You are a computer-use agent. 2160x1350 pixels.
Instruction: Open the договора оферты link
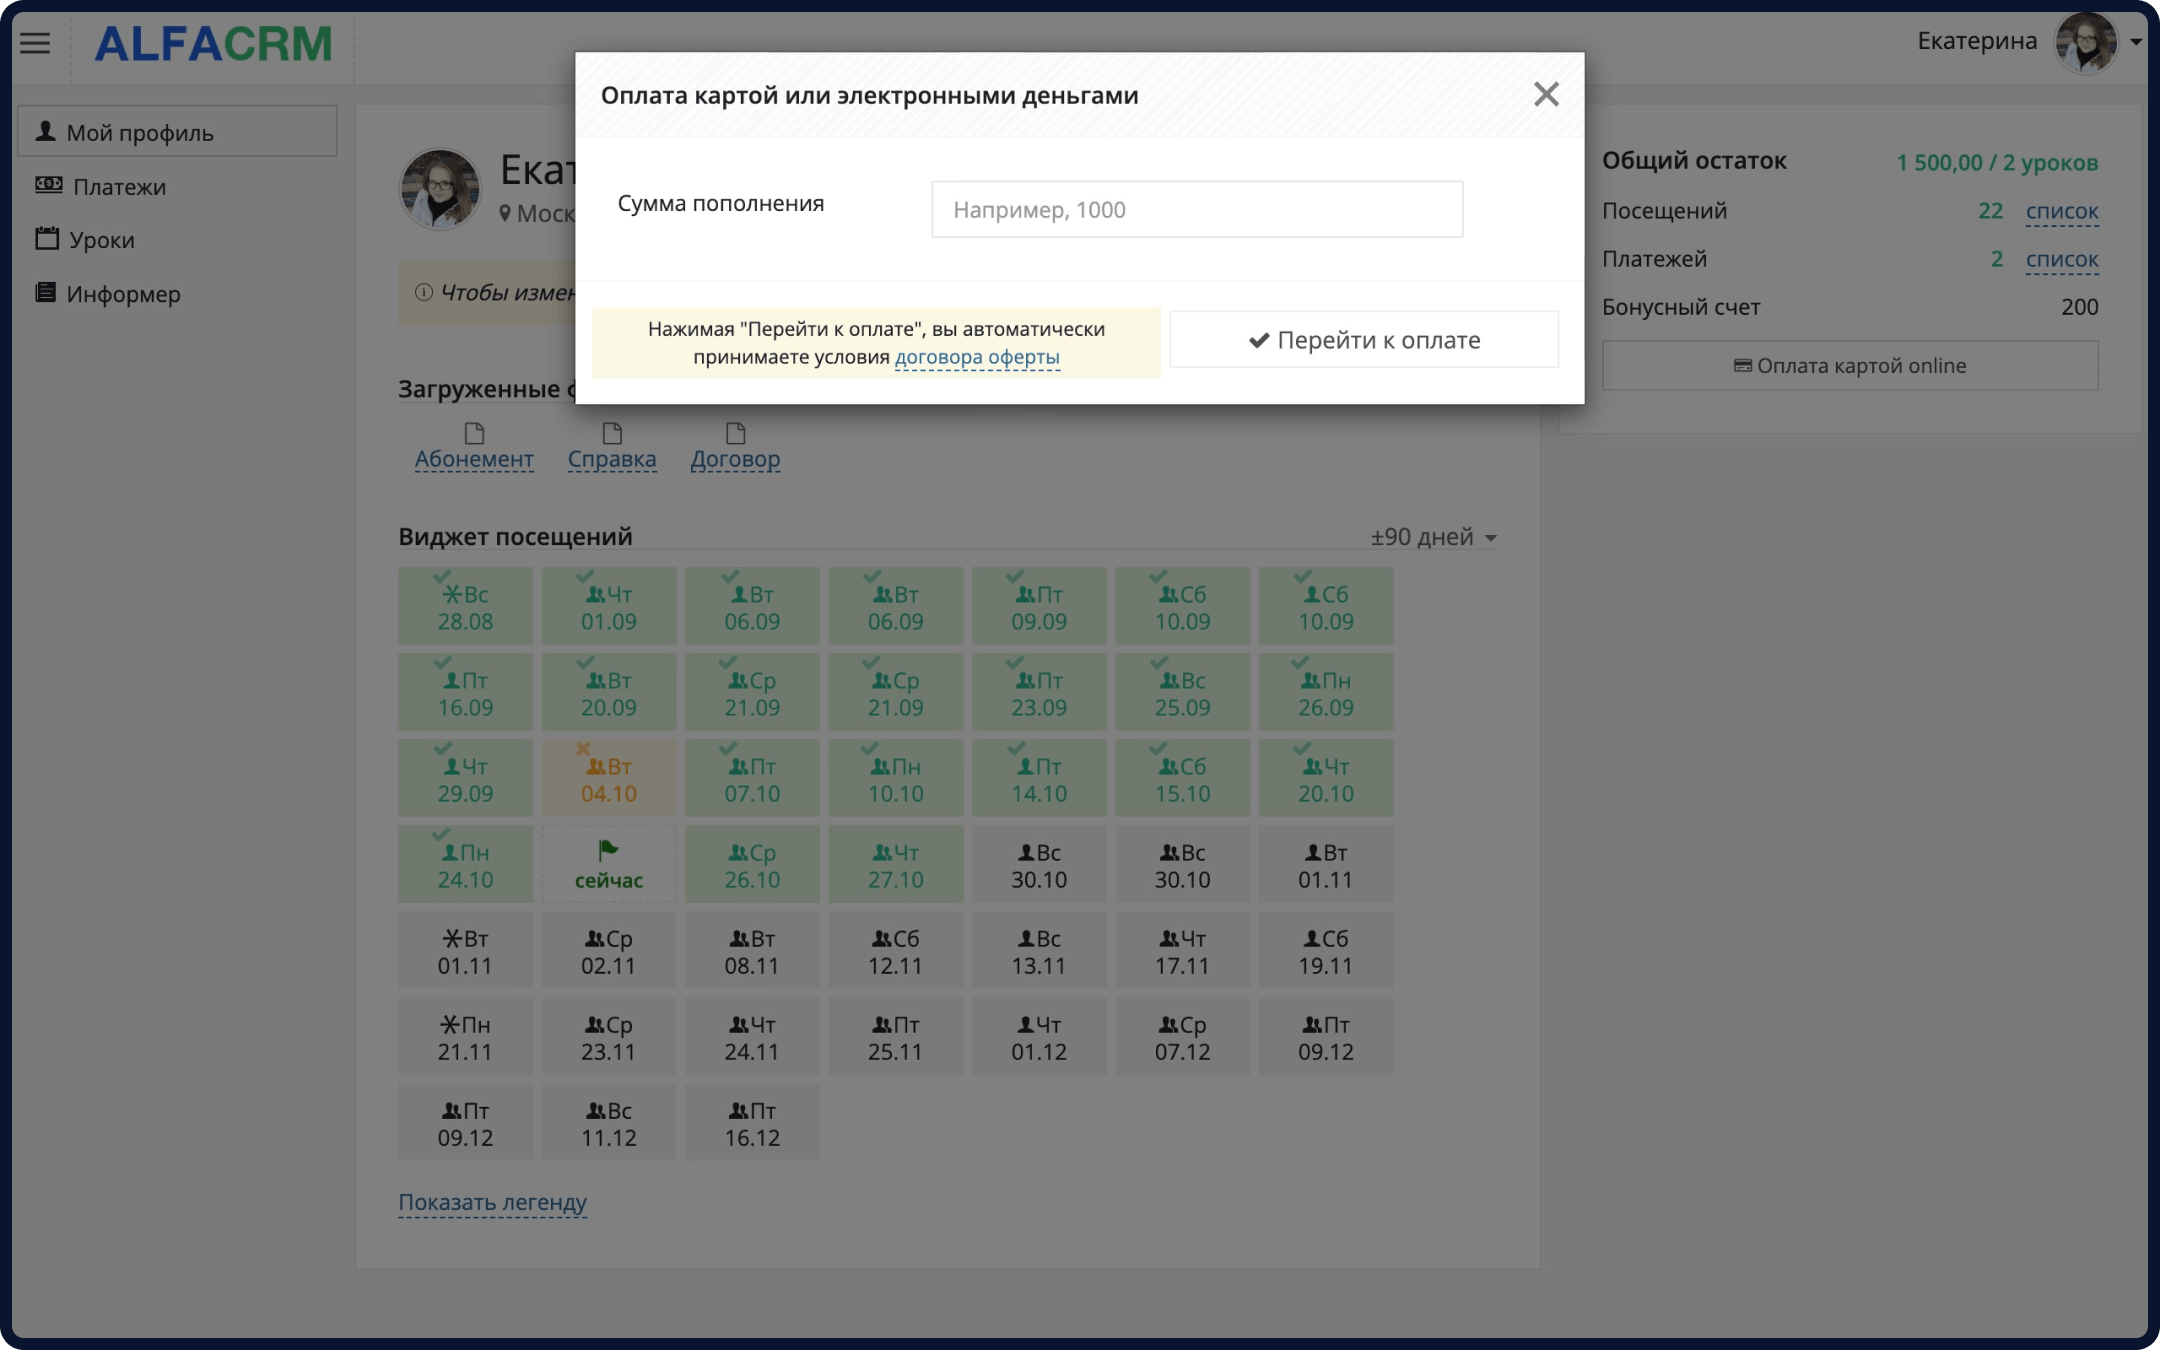click(x=977, y=355)
